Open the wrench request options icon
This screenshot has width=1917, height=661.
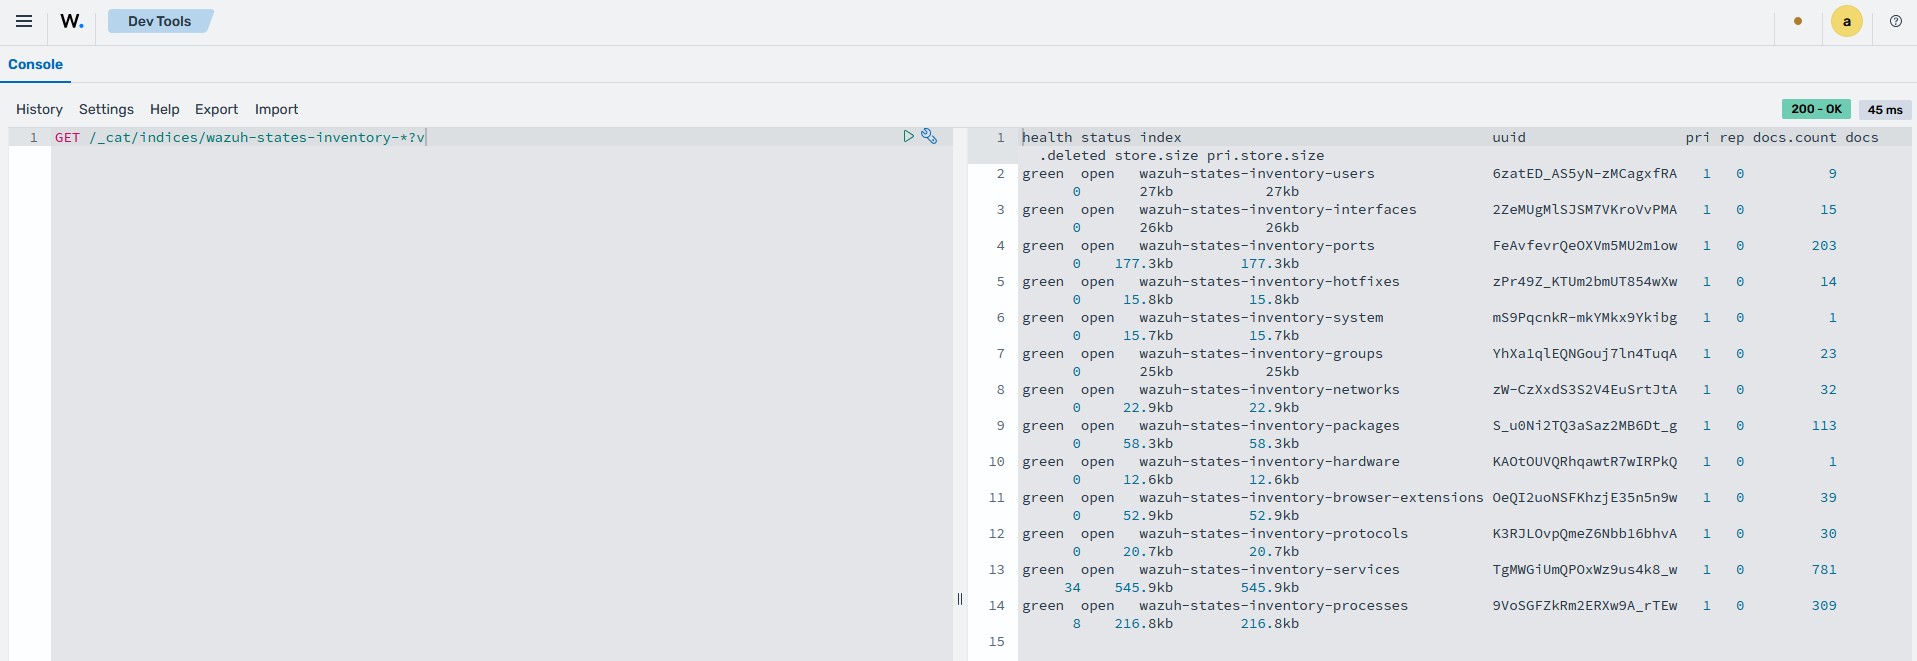point(929,136)
